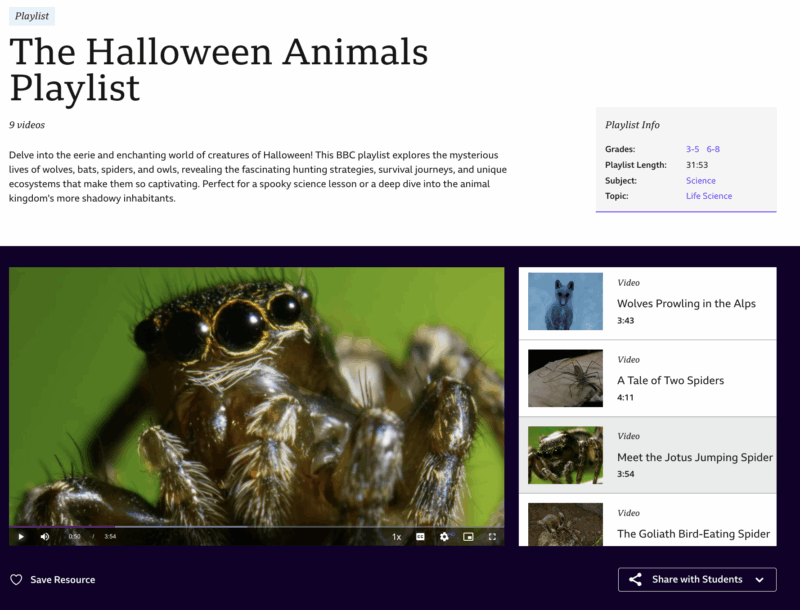Expand the Share with Students dropdown chevron
Viewport: 800px width, 610px height.
(x=758, y=579)
